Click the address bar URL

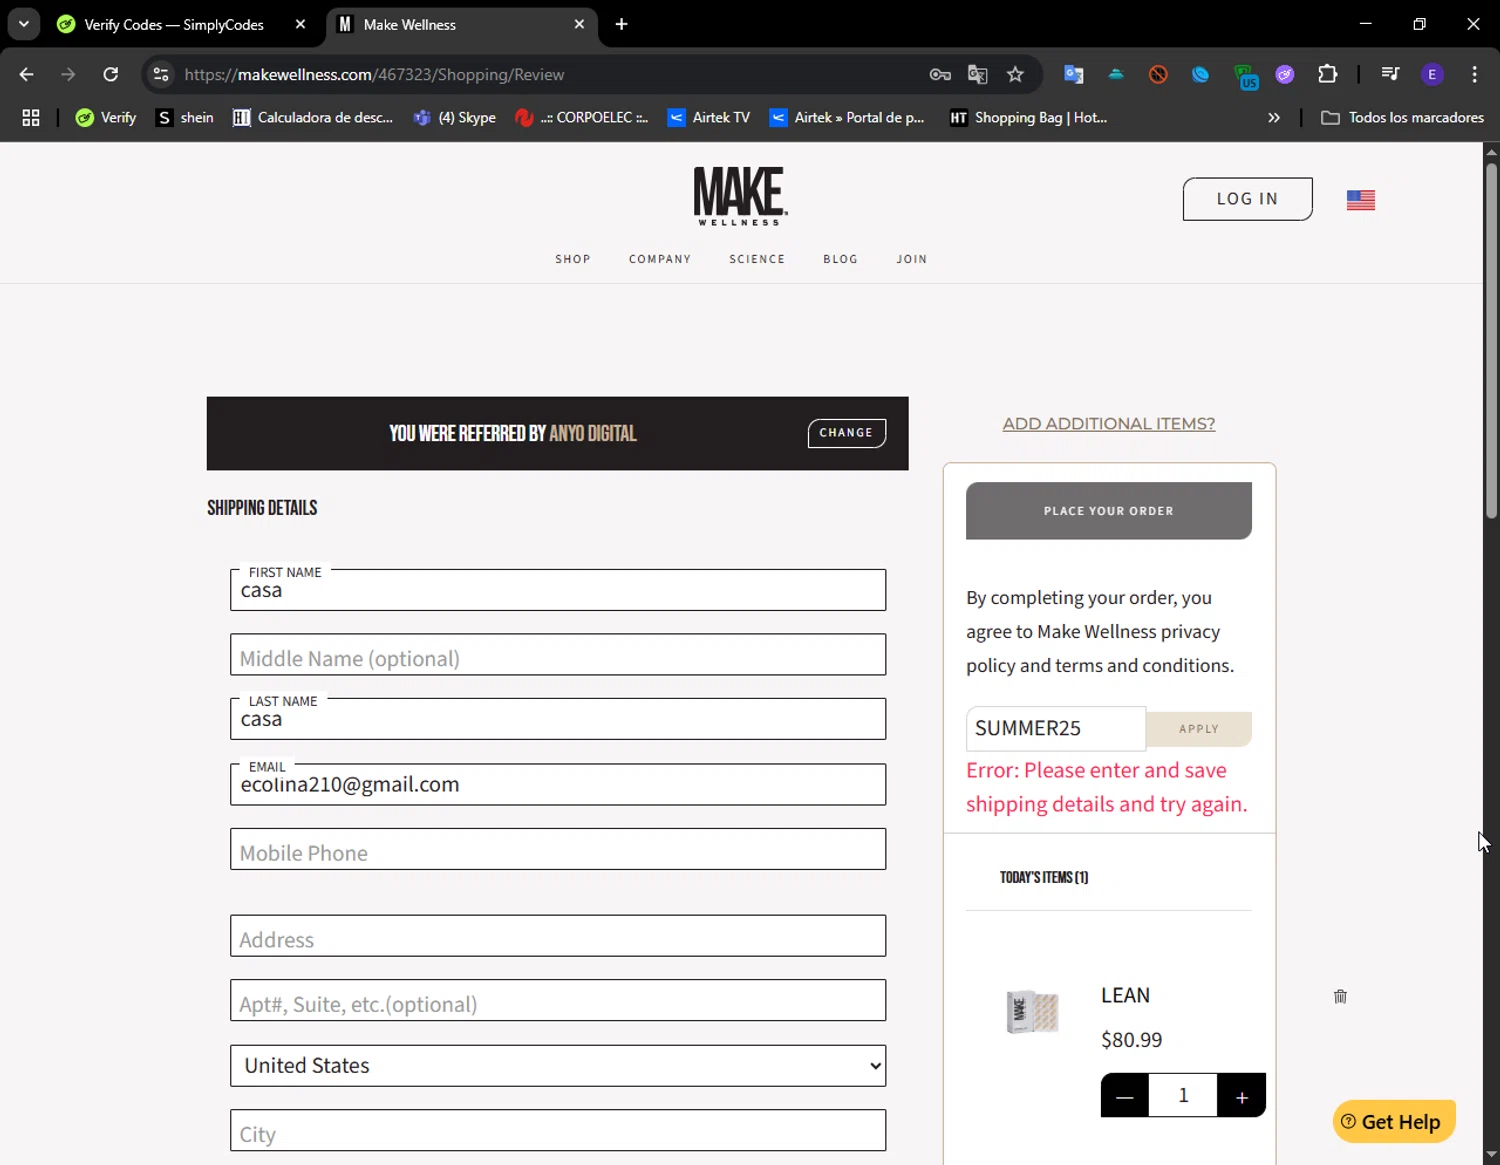[374, 75]
